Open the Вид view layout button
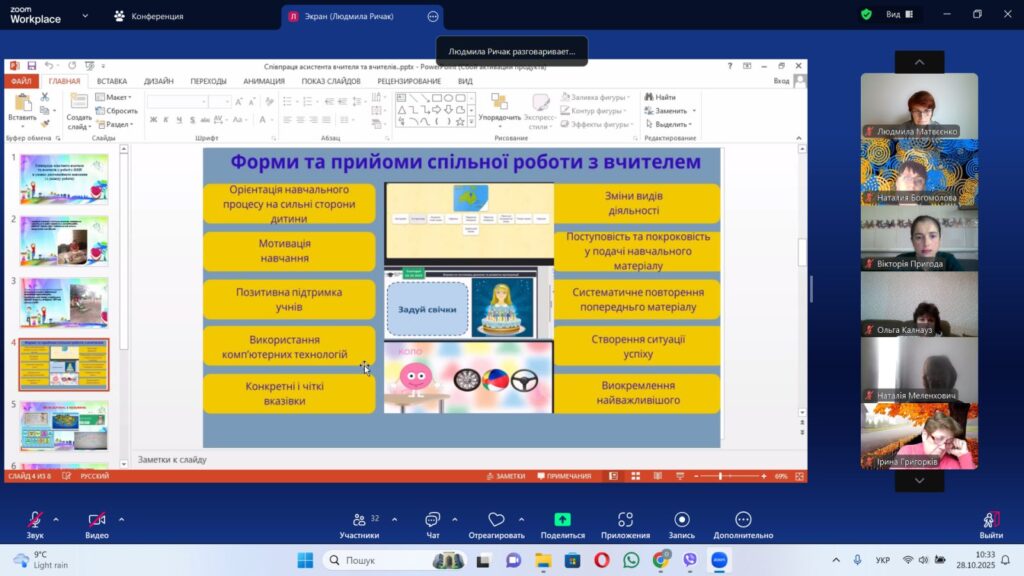Image resolution: width=1024 pixels, height=576 pixels. 899,15
